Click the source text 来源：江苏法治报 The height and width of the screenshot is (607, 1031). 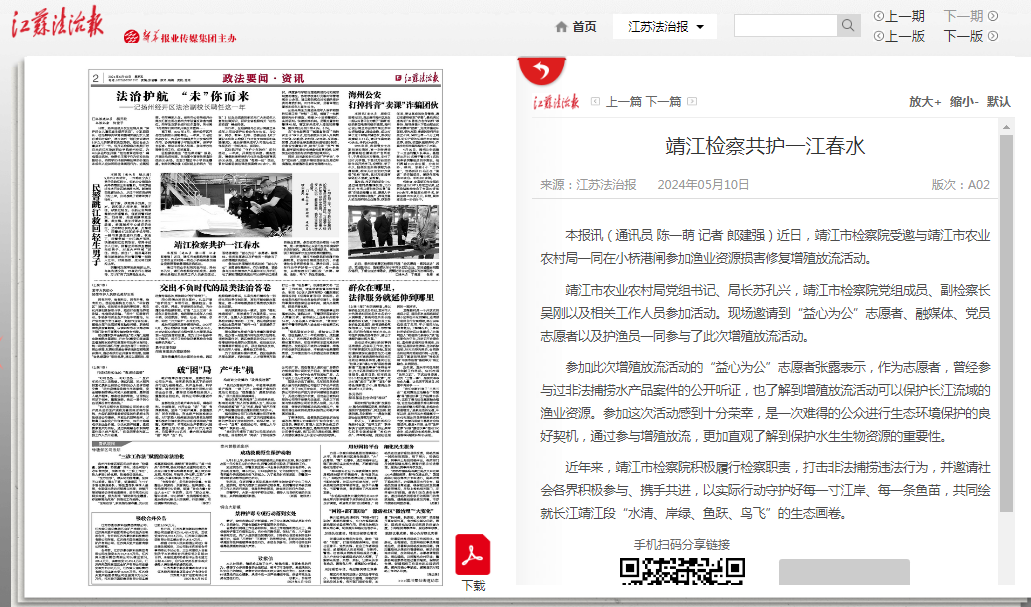coord(588,185)
